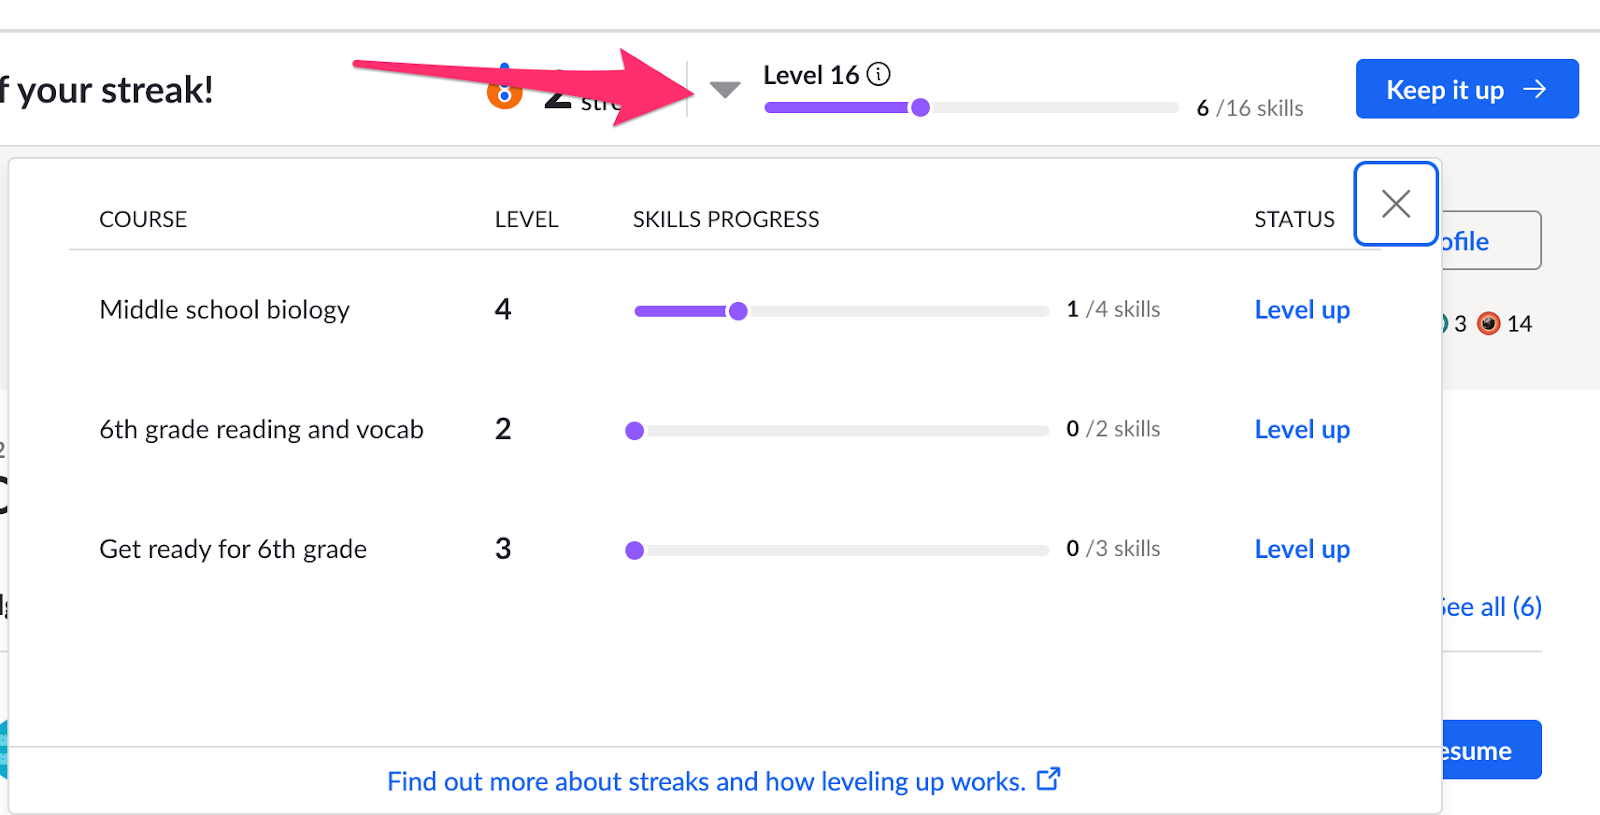Level up Middle school biology

pos(1302,310)
